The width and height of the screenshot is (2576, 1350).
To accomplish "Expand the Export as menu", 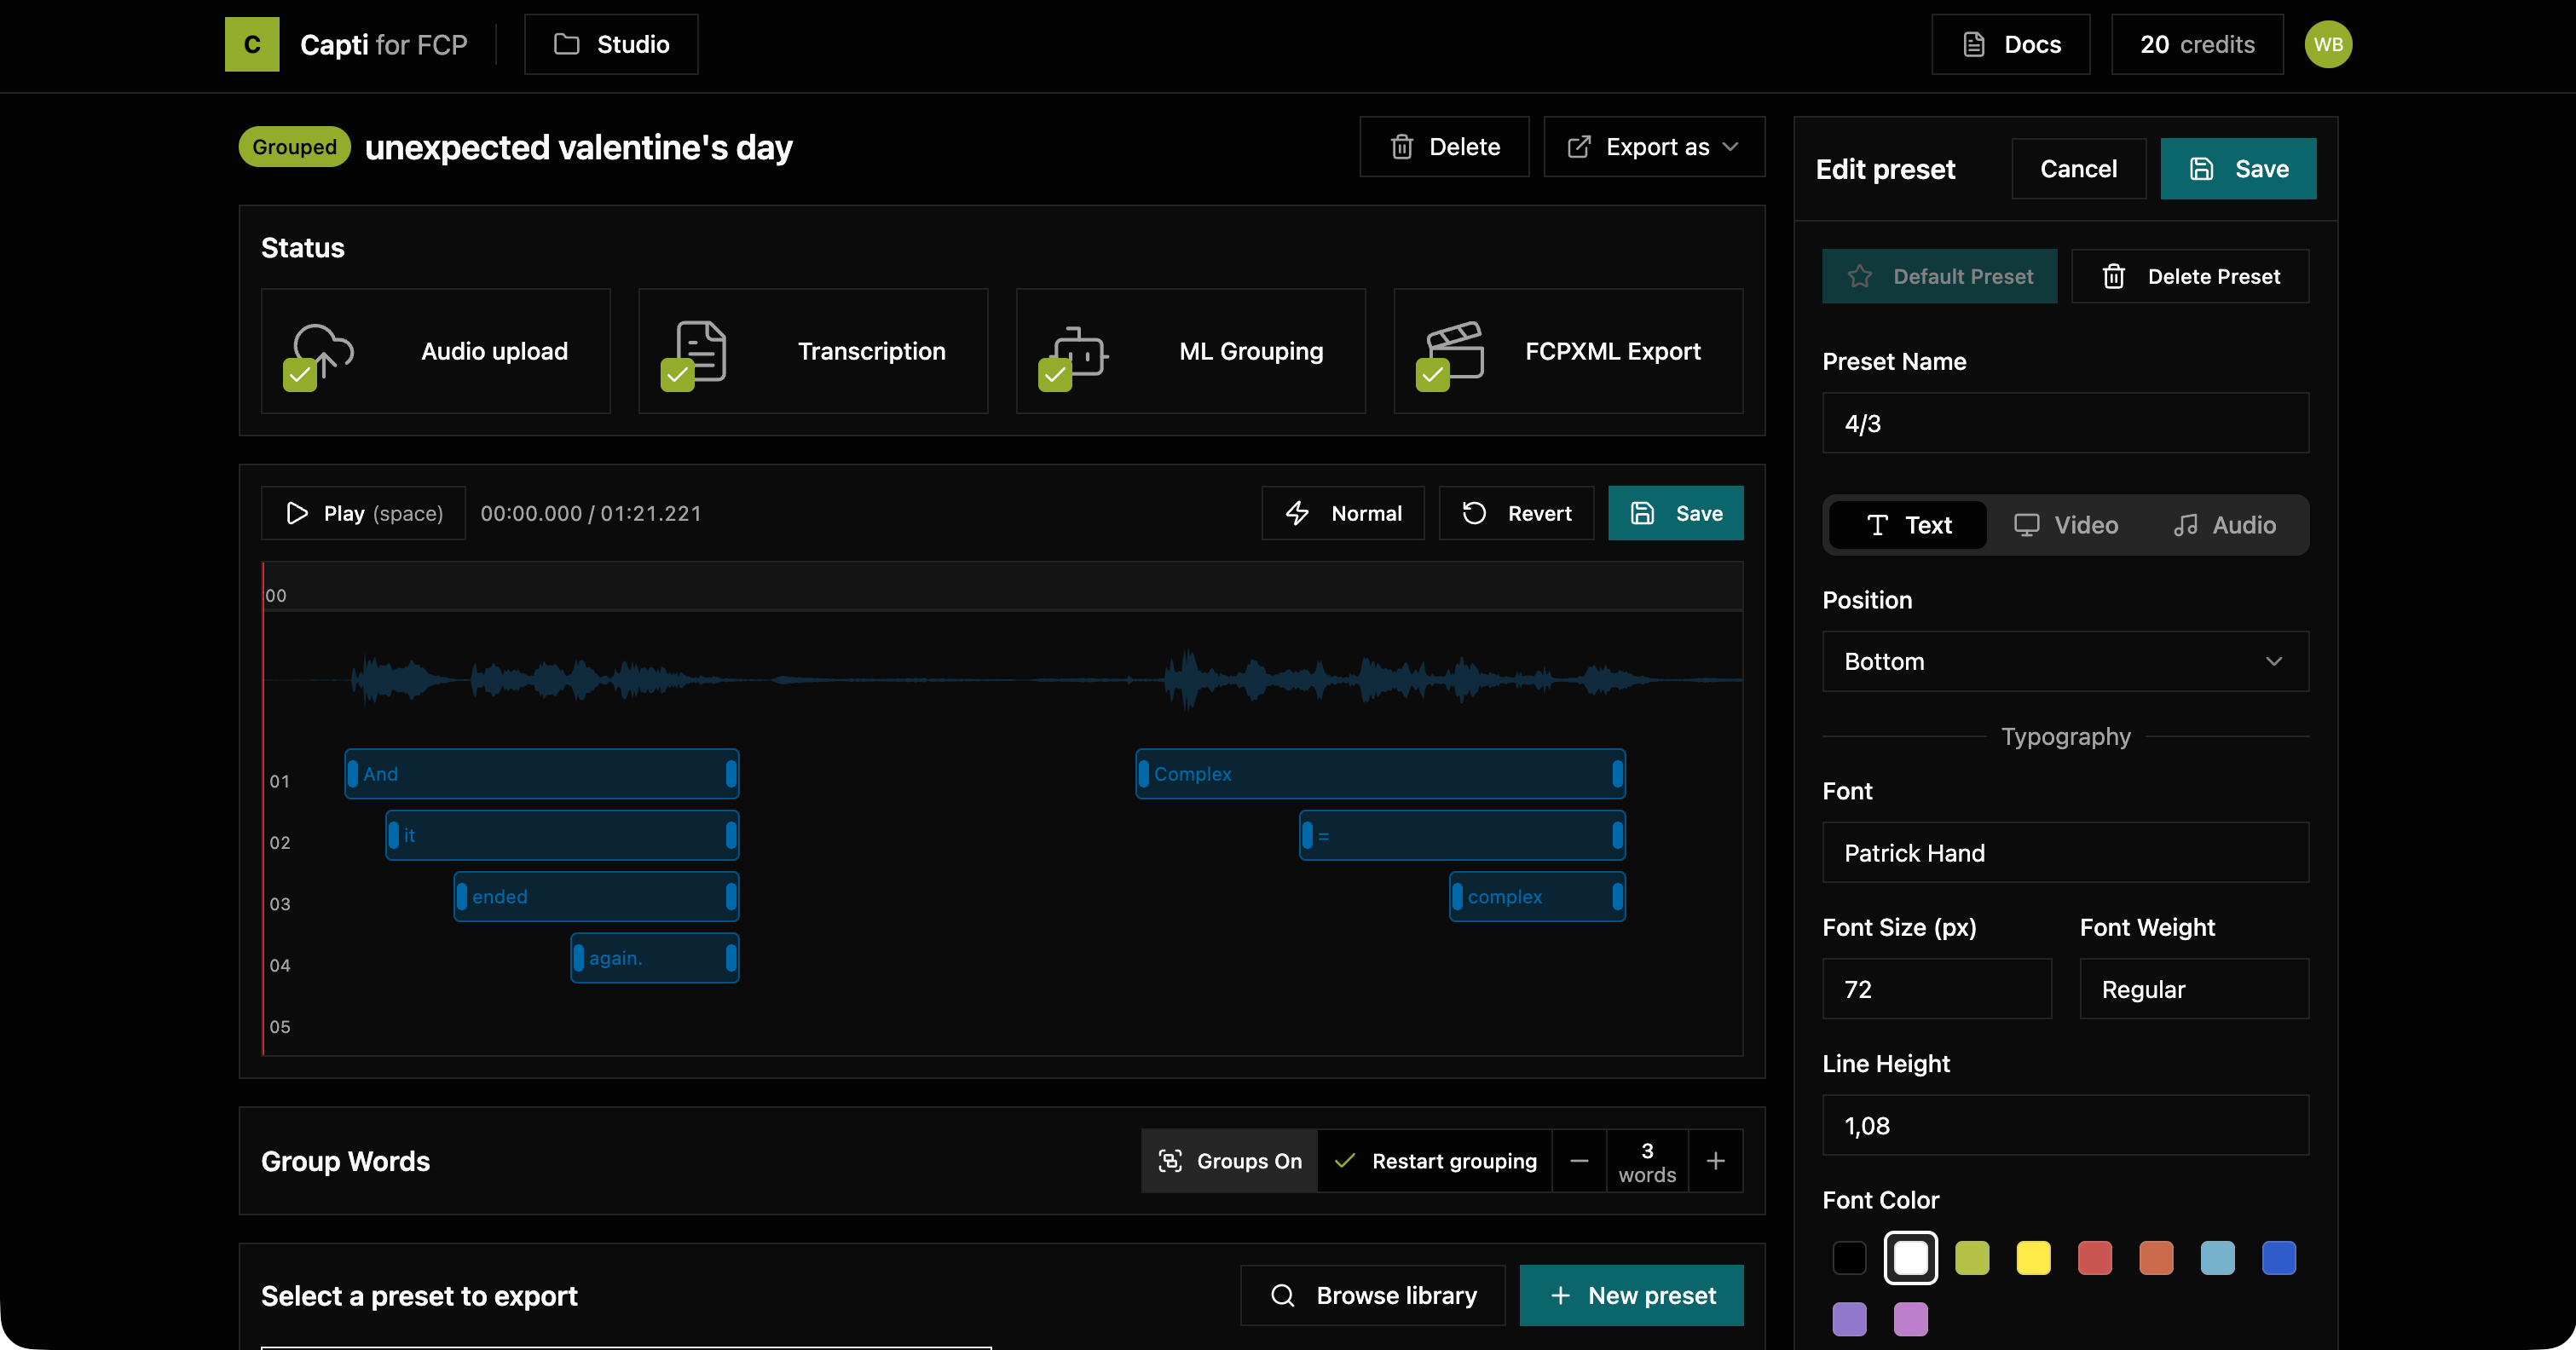I will tap(1654, 146).
